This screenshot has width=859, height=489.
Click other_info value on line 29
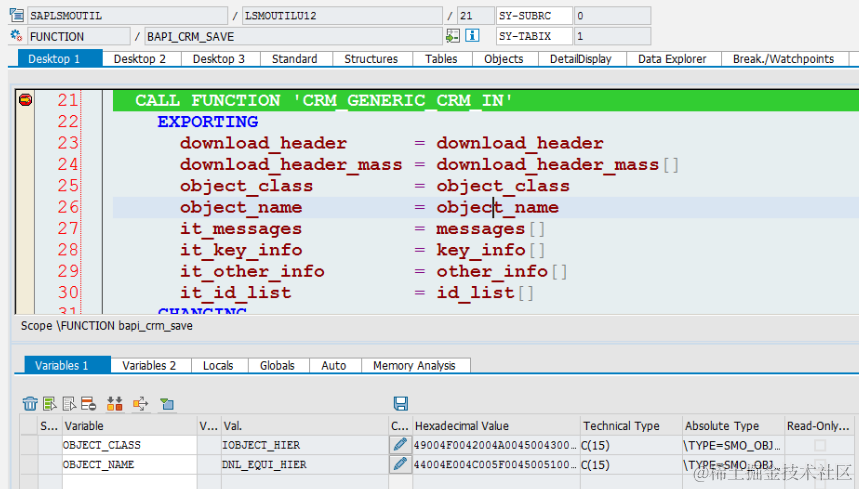pos(492,271)
